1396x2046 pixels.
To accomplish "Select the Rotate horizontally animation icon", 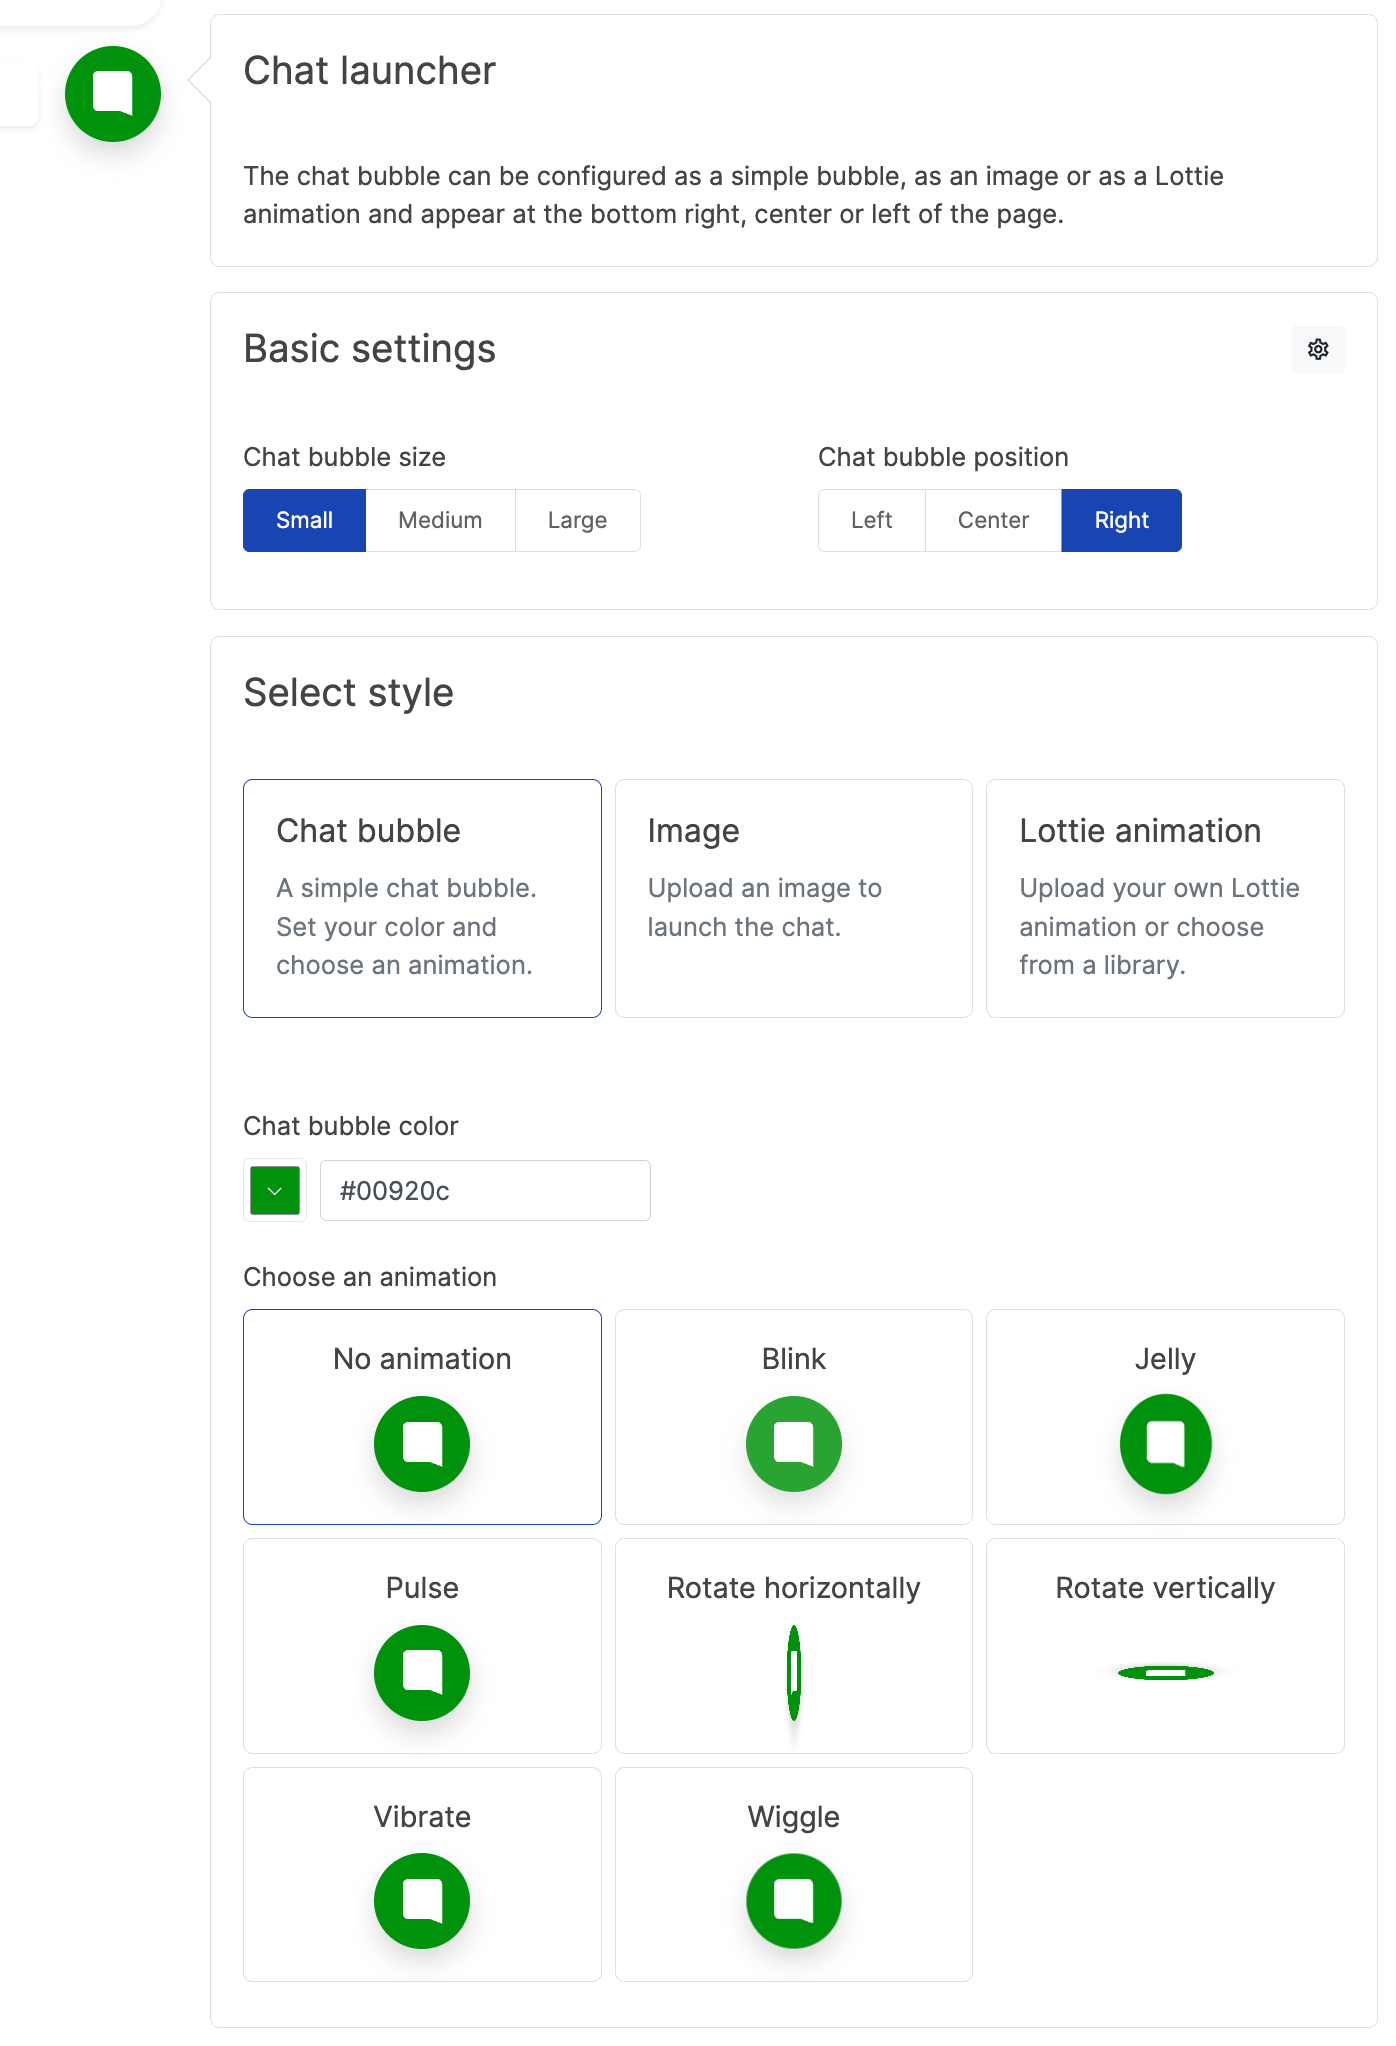I will click(793, 1672).
